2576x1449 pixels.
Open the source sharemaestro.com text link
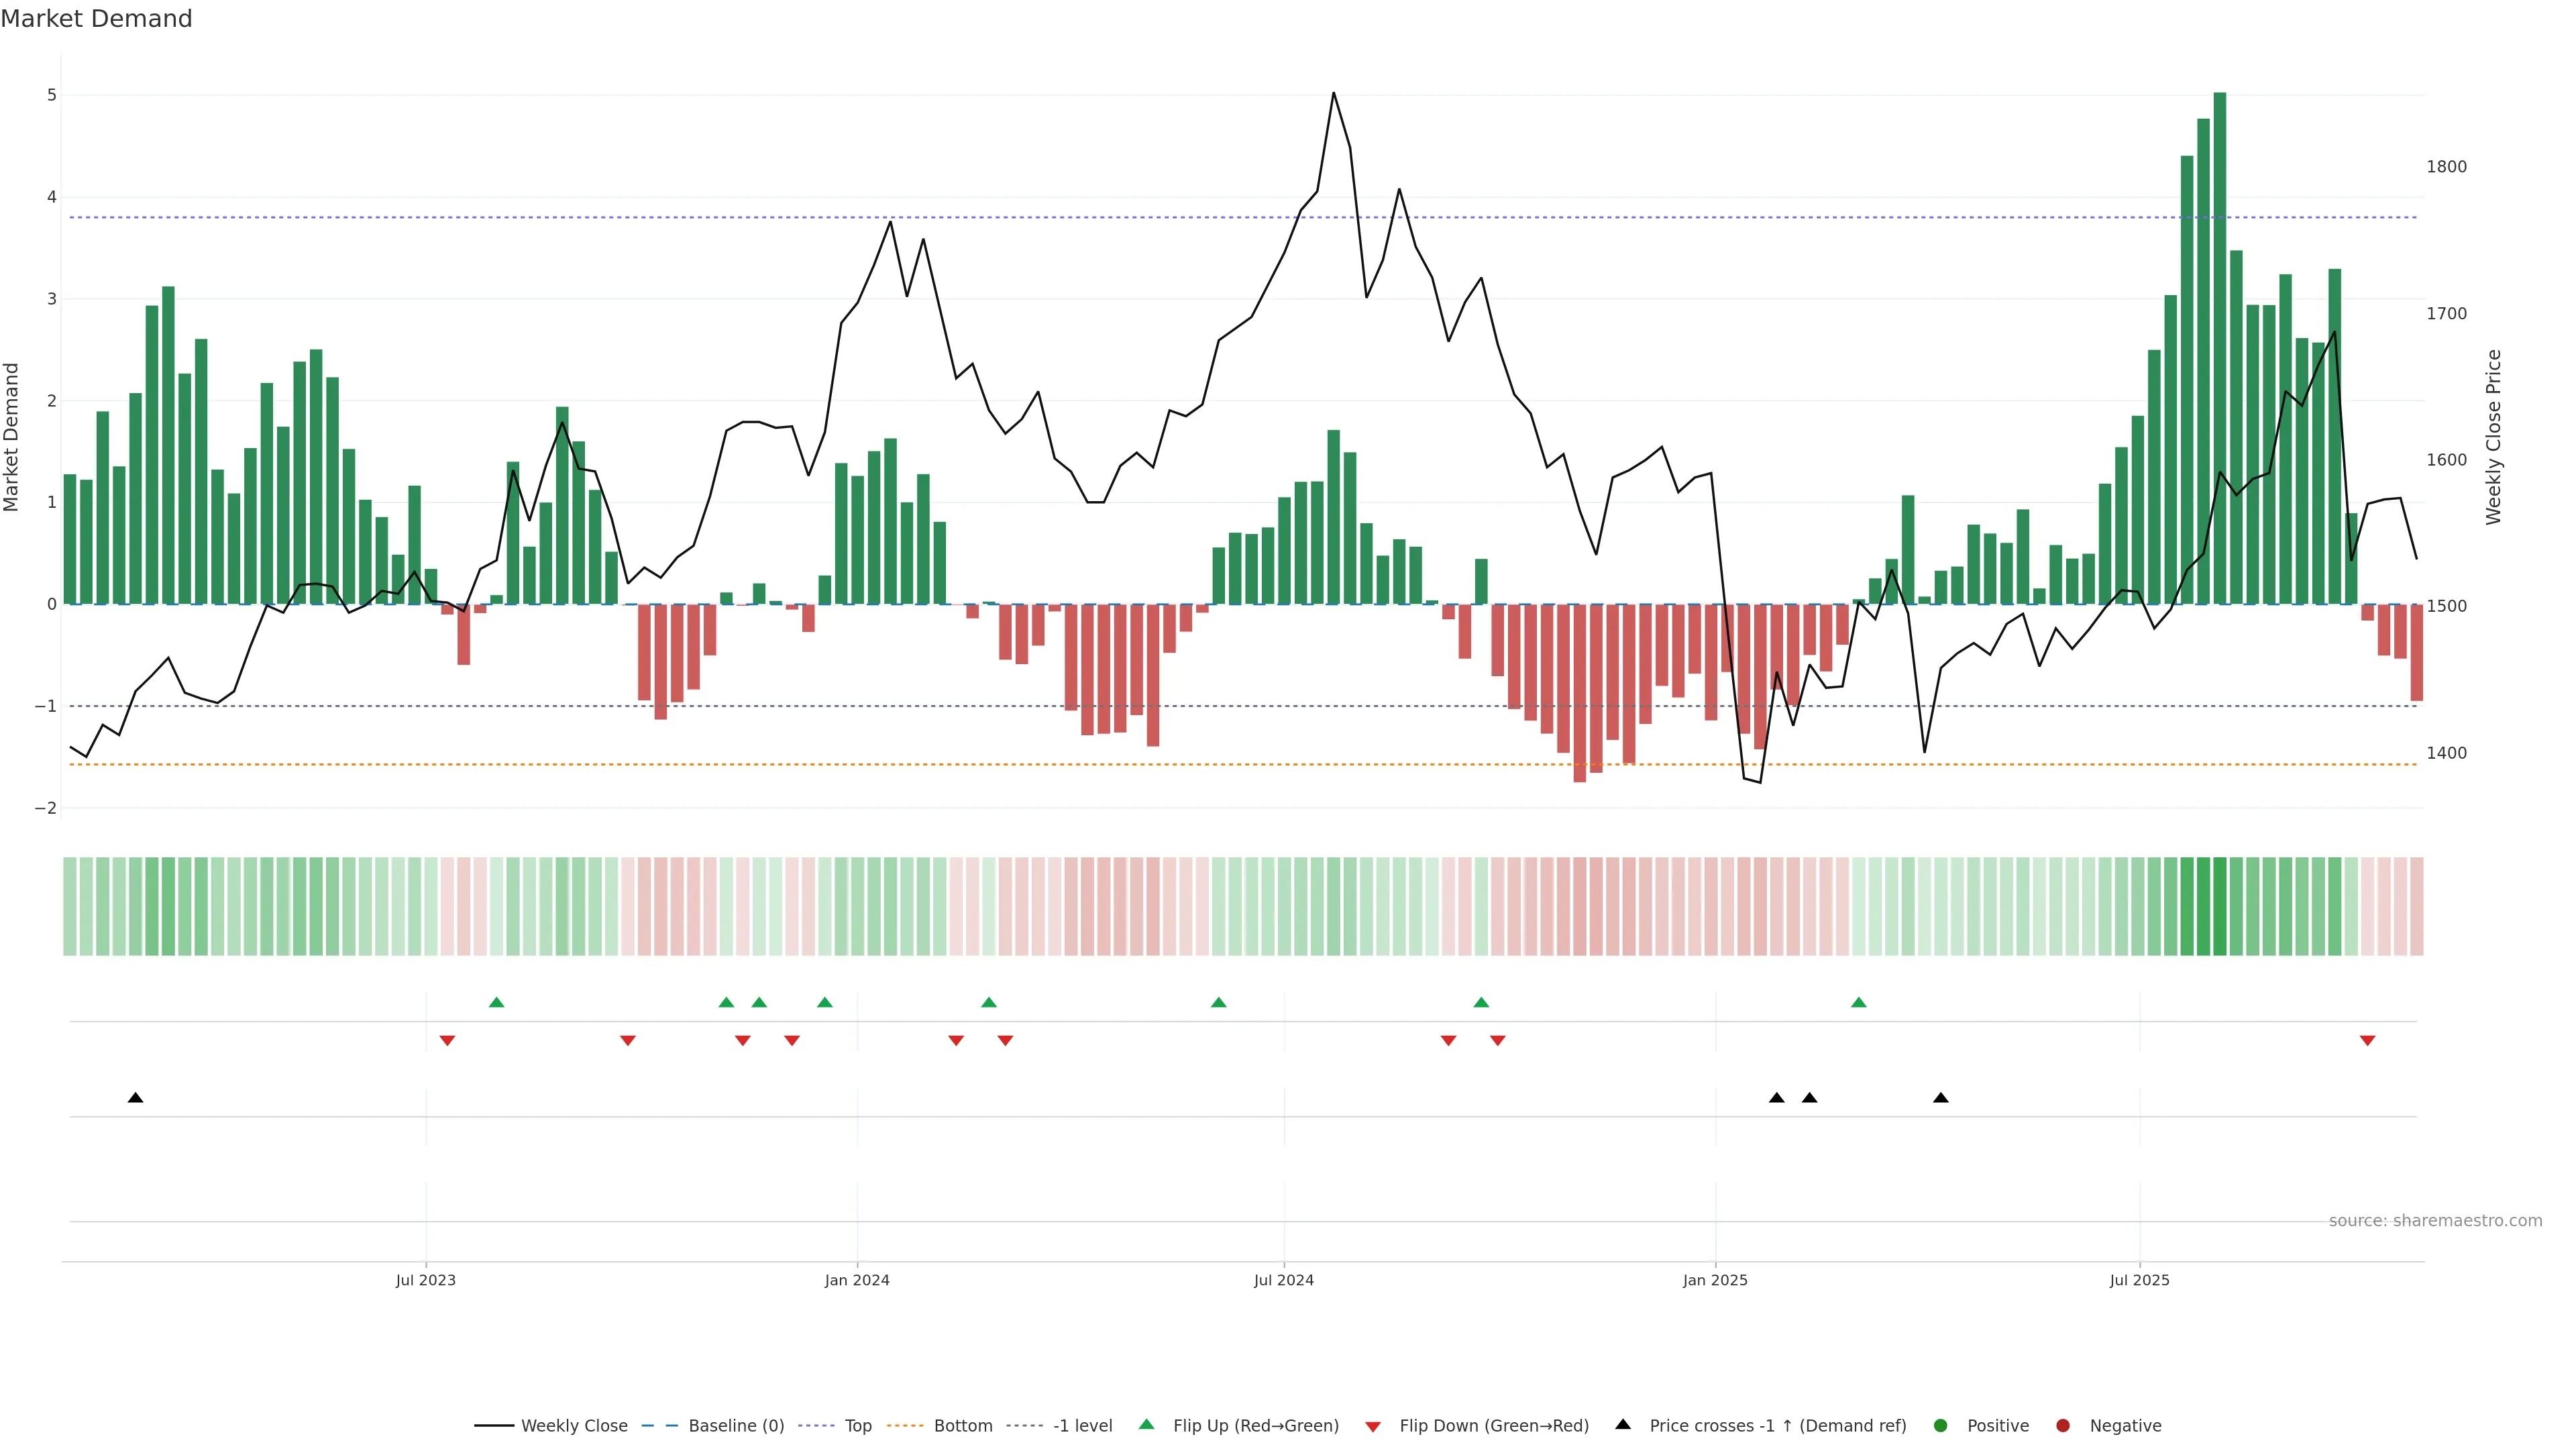click(x=2435, y=1221)
